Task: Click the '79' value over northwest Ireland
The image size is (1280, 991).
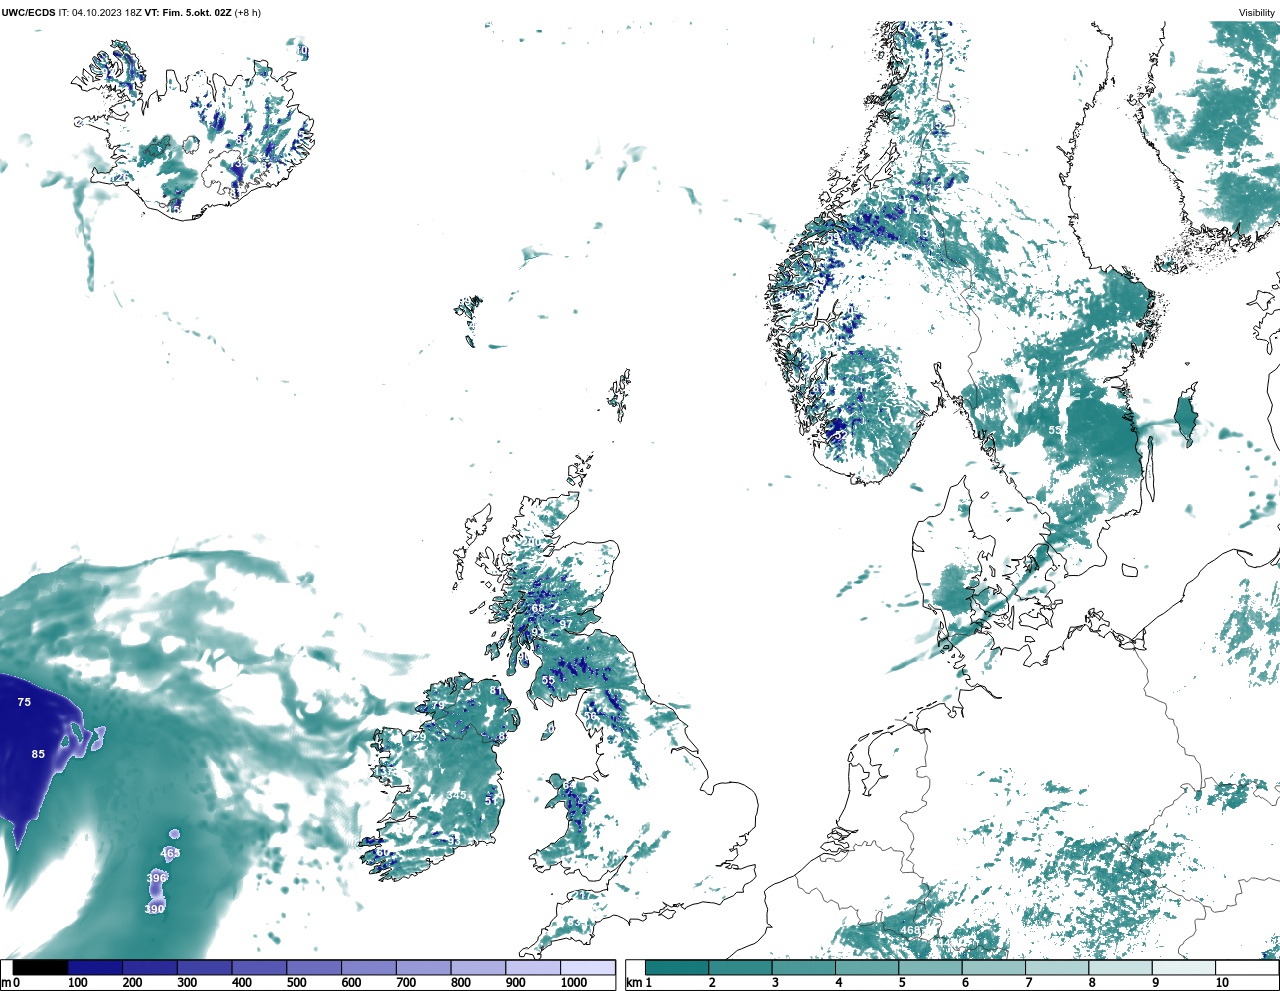Action: tap(437, 705)
